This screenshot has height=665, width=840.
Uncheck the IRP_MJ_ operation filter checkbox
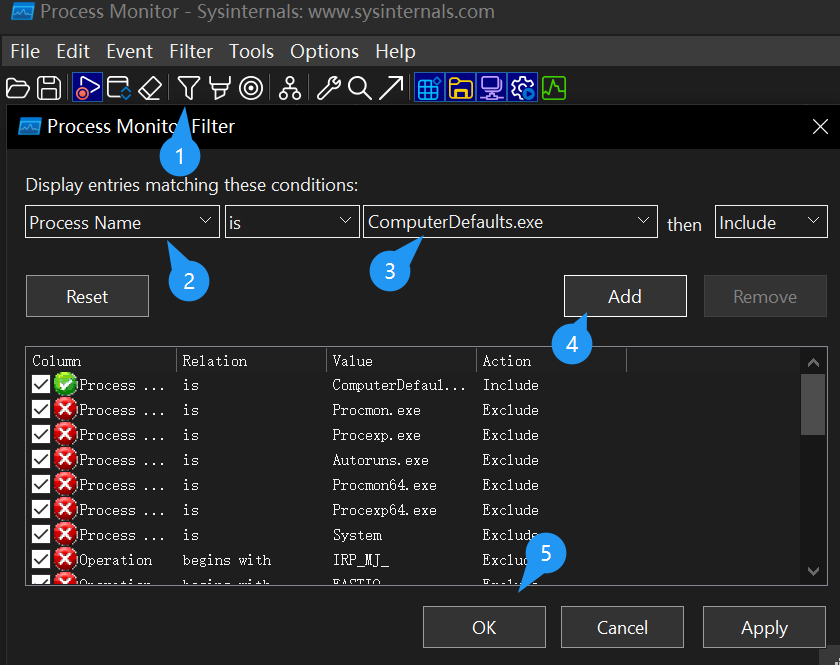[x=41, y=559]
